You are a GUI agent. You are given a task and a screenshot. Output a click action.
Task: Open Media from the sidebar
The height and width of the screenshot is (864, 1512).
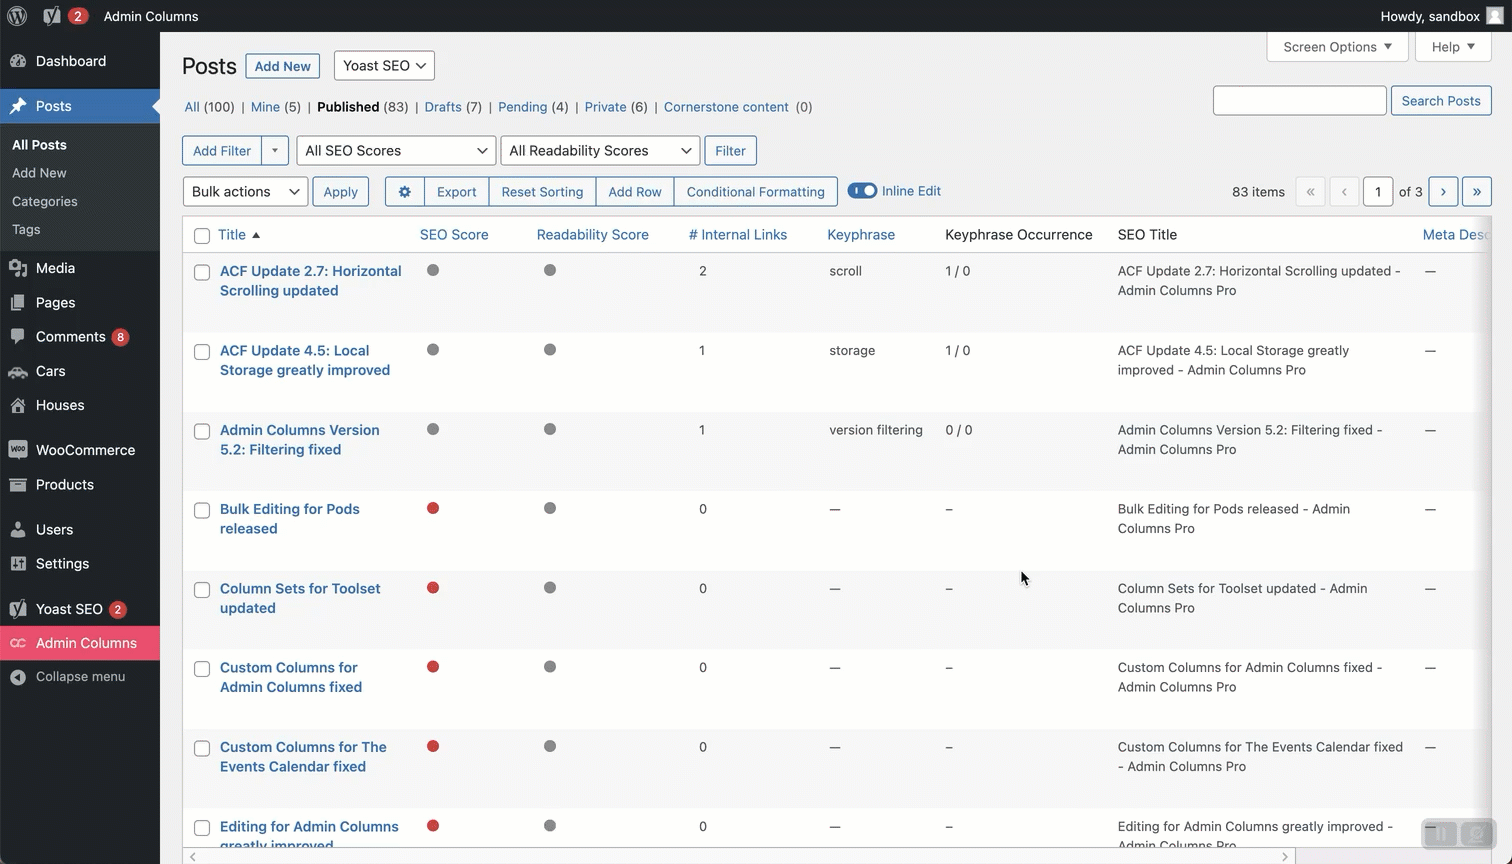55,268
